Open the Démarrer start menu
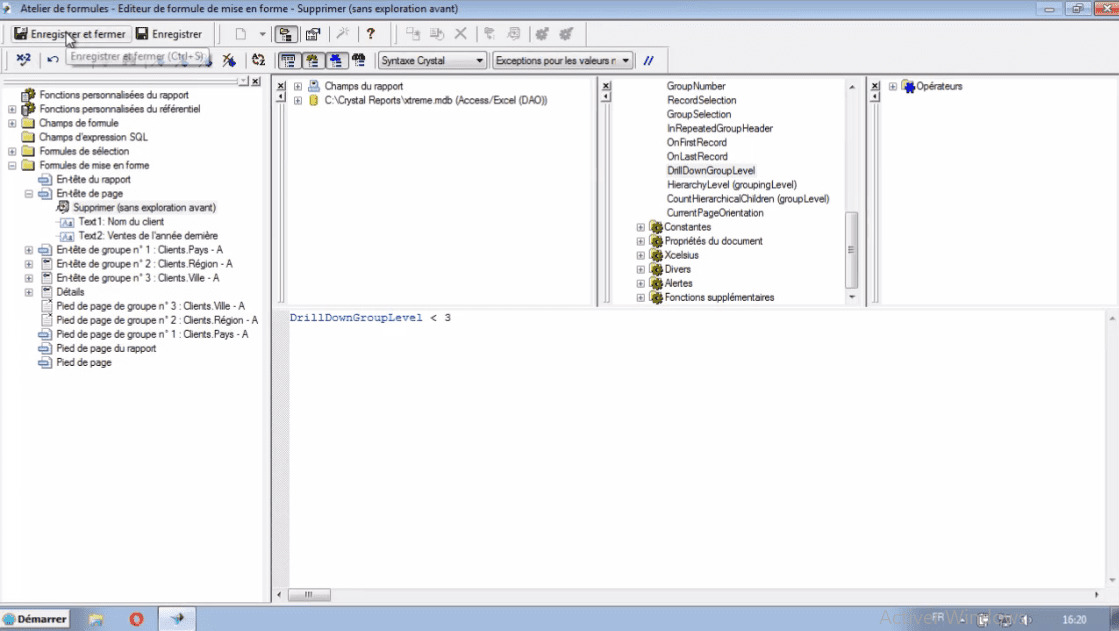 tap(35, 619)
